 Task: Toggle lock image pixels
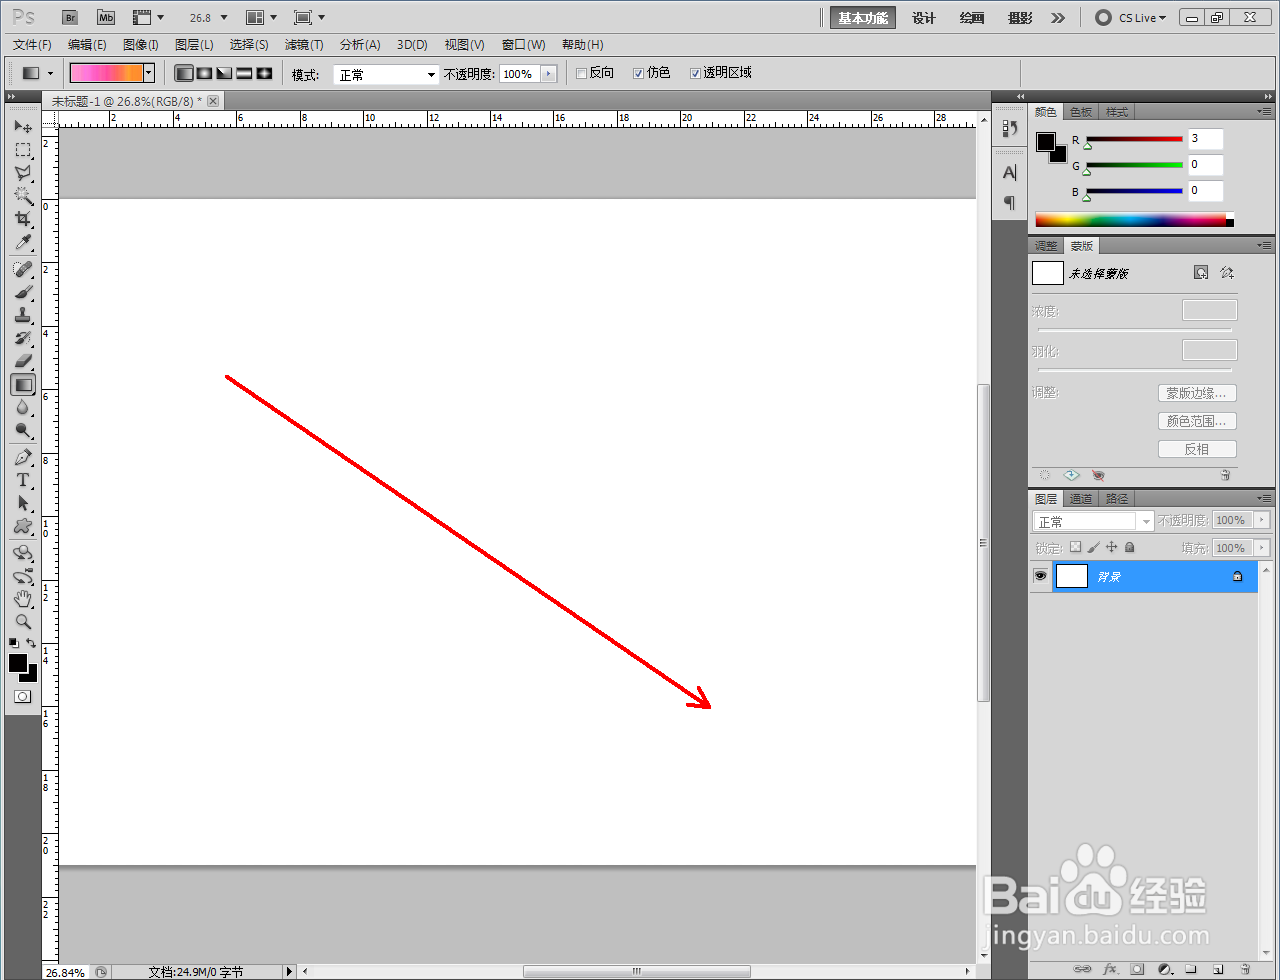pyautogui.click(x=1094, y=548)
